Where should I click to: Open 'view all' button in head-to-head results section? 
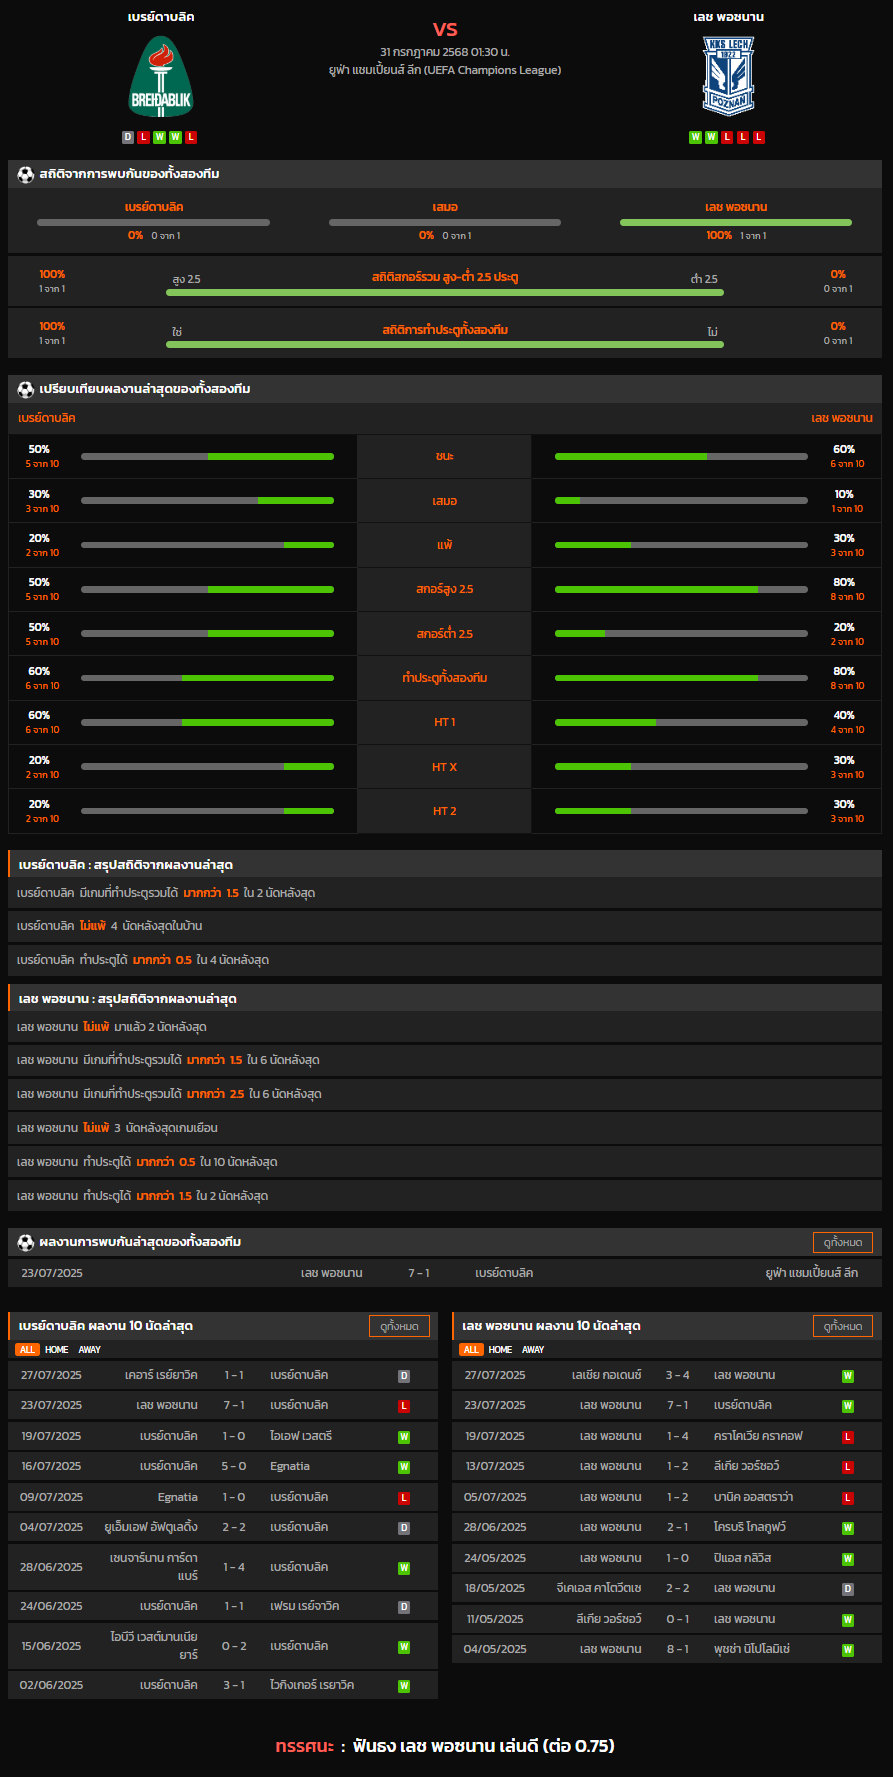pyautogui.click(x=843, y=1242)
